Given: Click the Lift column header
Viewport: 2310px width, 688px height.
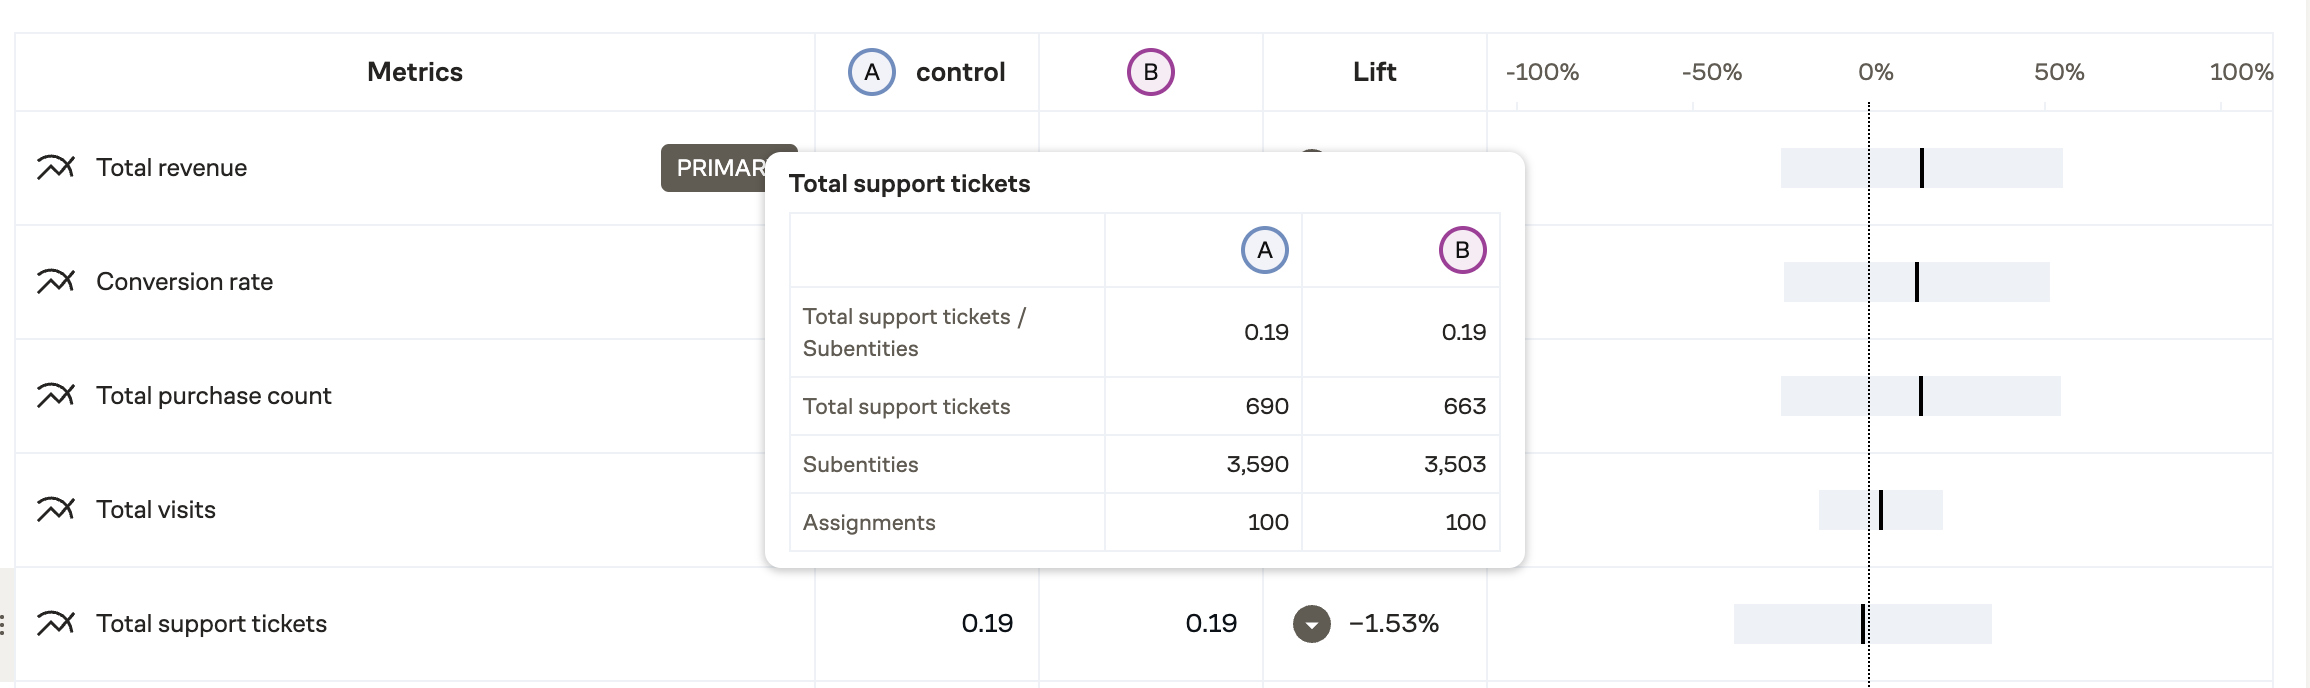Looking at the screenshot, I should click(x=1374, y=72).
